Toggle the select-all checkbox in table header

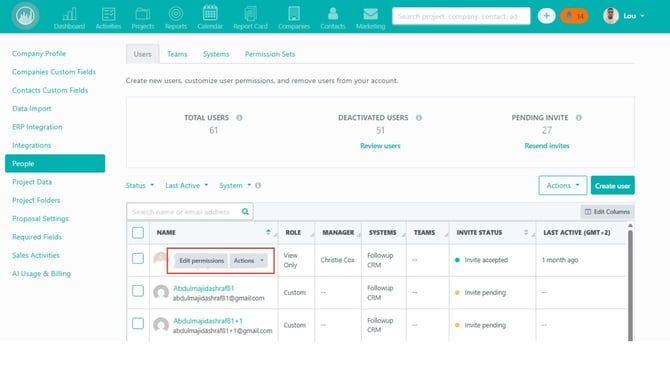pyautogui.click(x=138, y=232)
